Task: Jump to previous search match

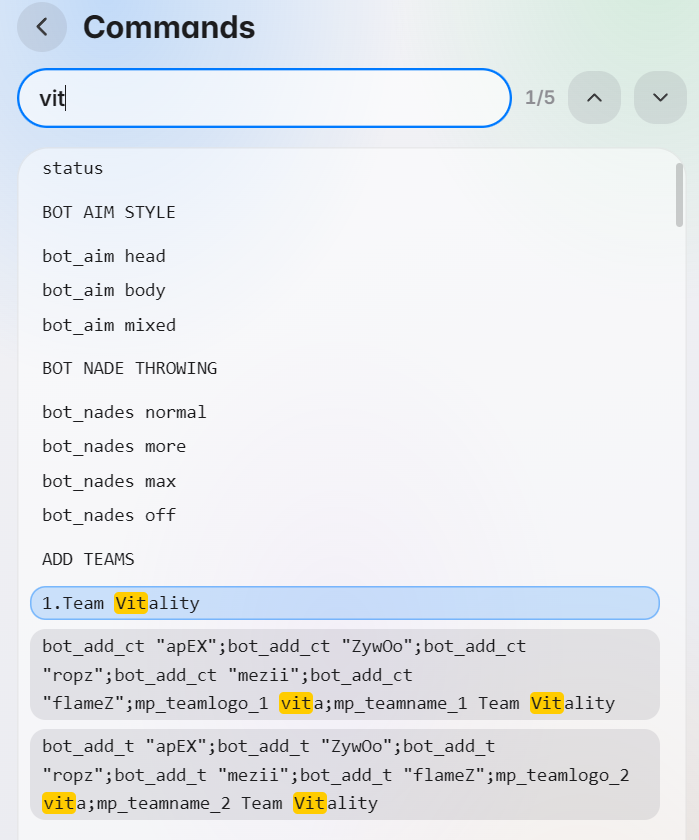Action: (594, 98)
